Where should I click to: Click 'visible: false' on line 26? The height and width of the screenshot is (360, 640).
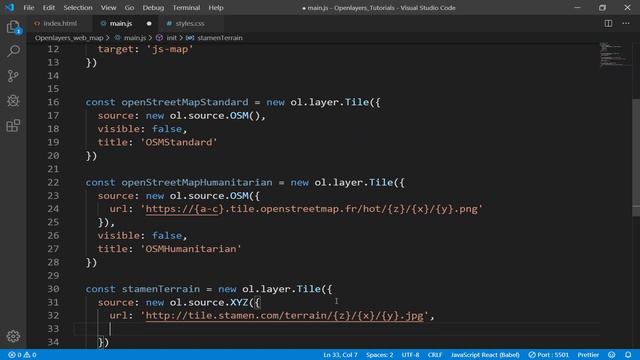[140, 236]
